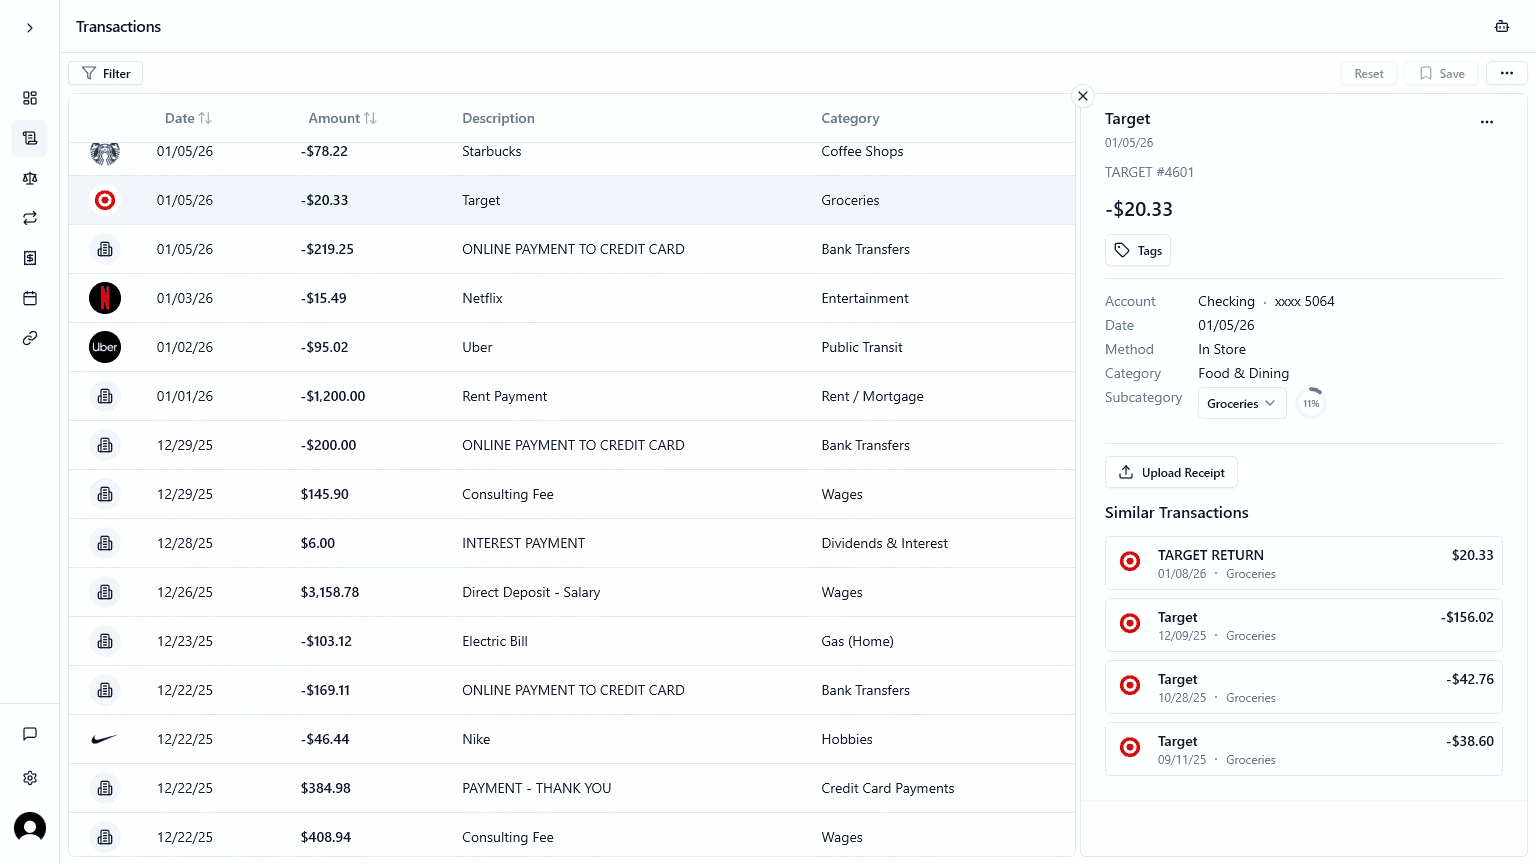
Task: Expand the collapsed sidebar with the arrow
Action: (29, 27)
